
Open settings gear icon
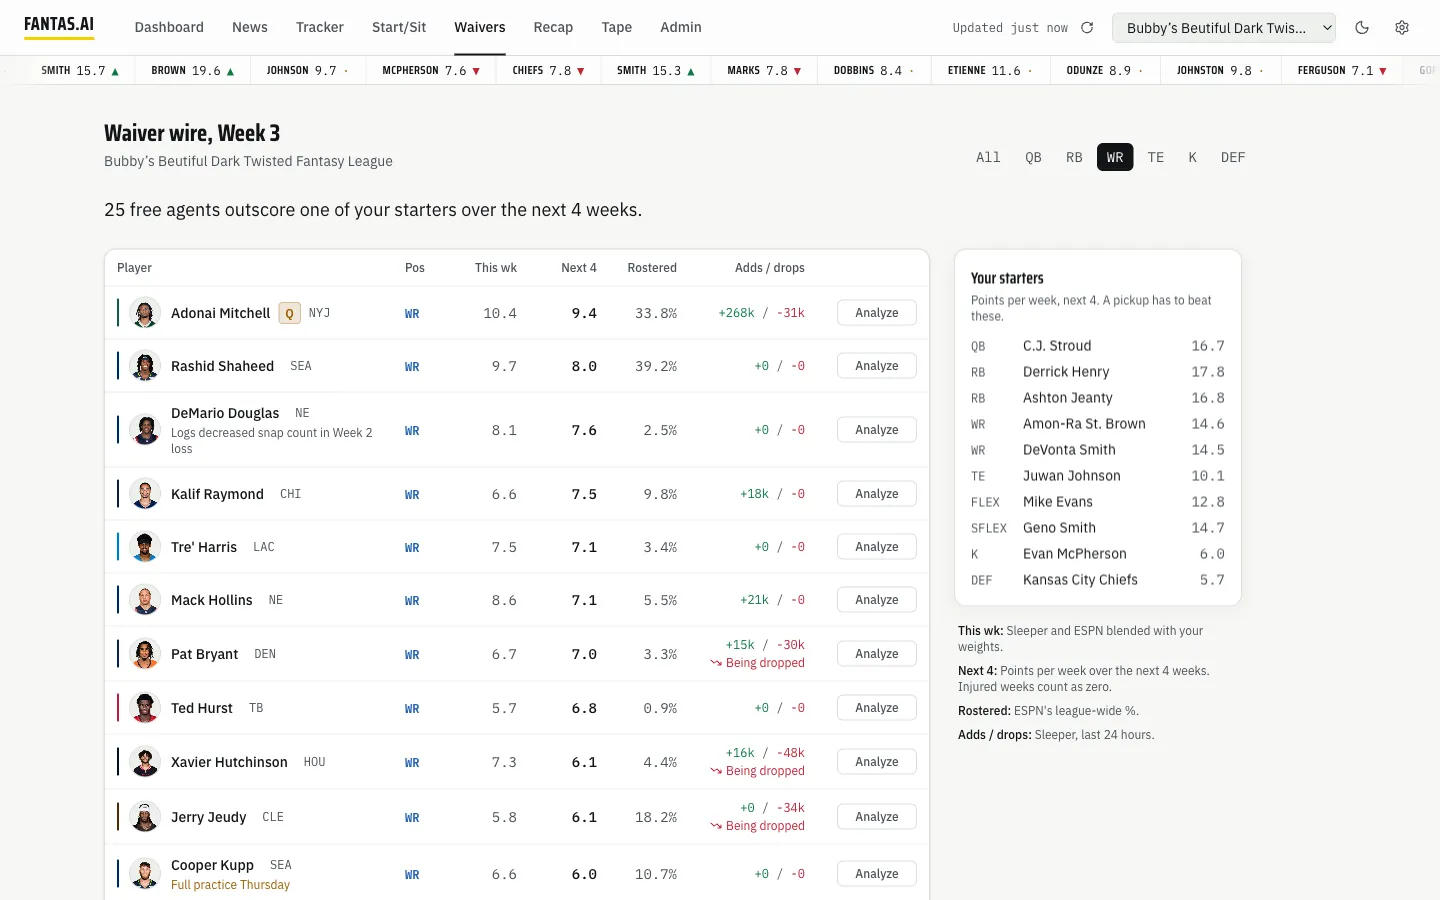coord(1402,28)
